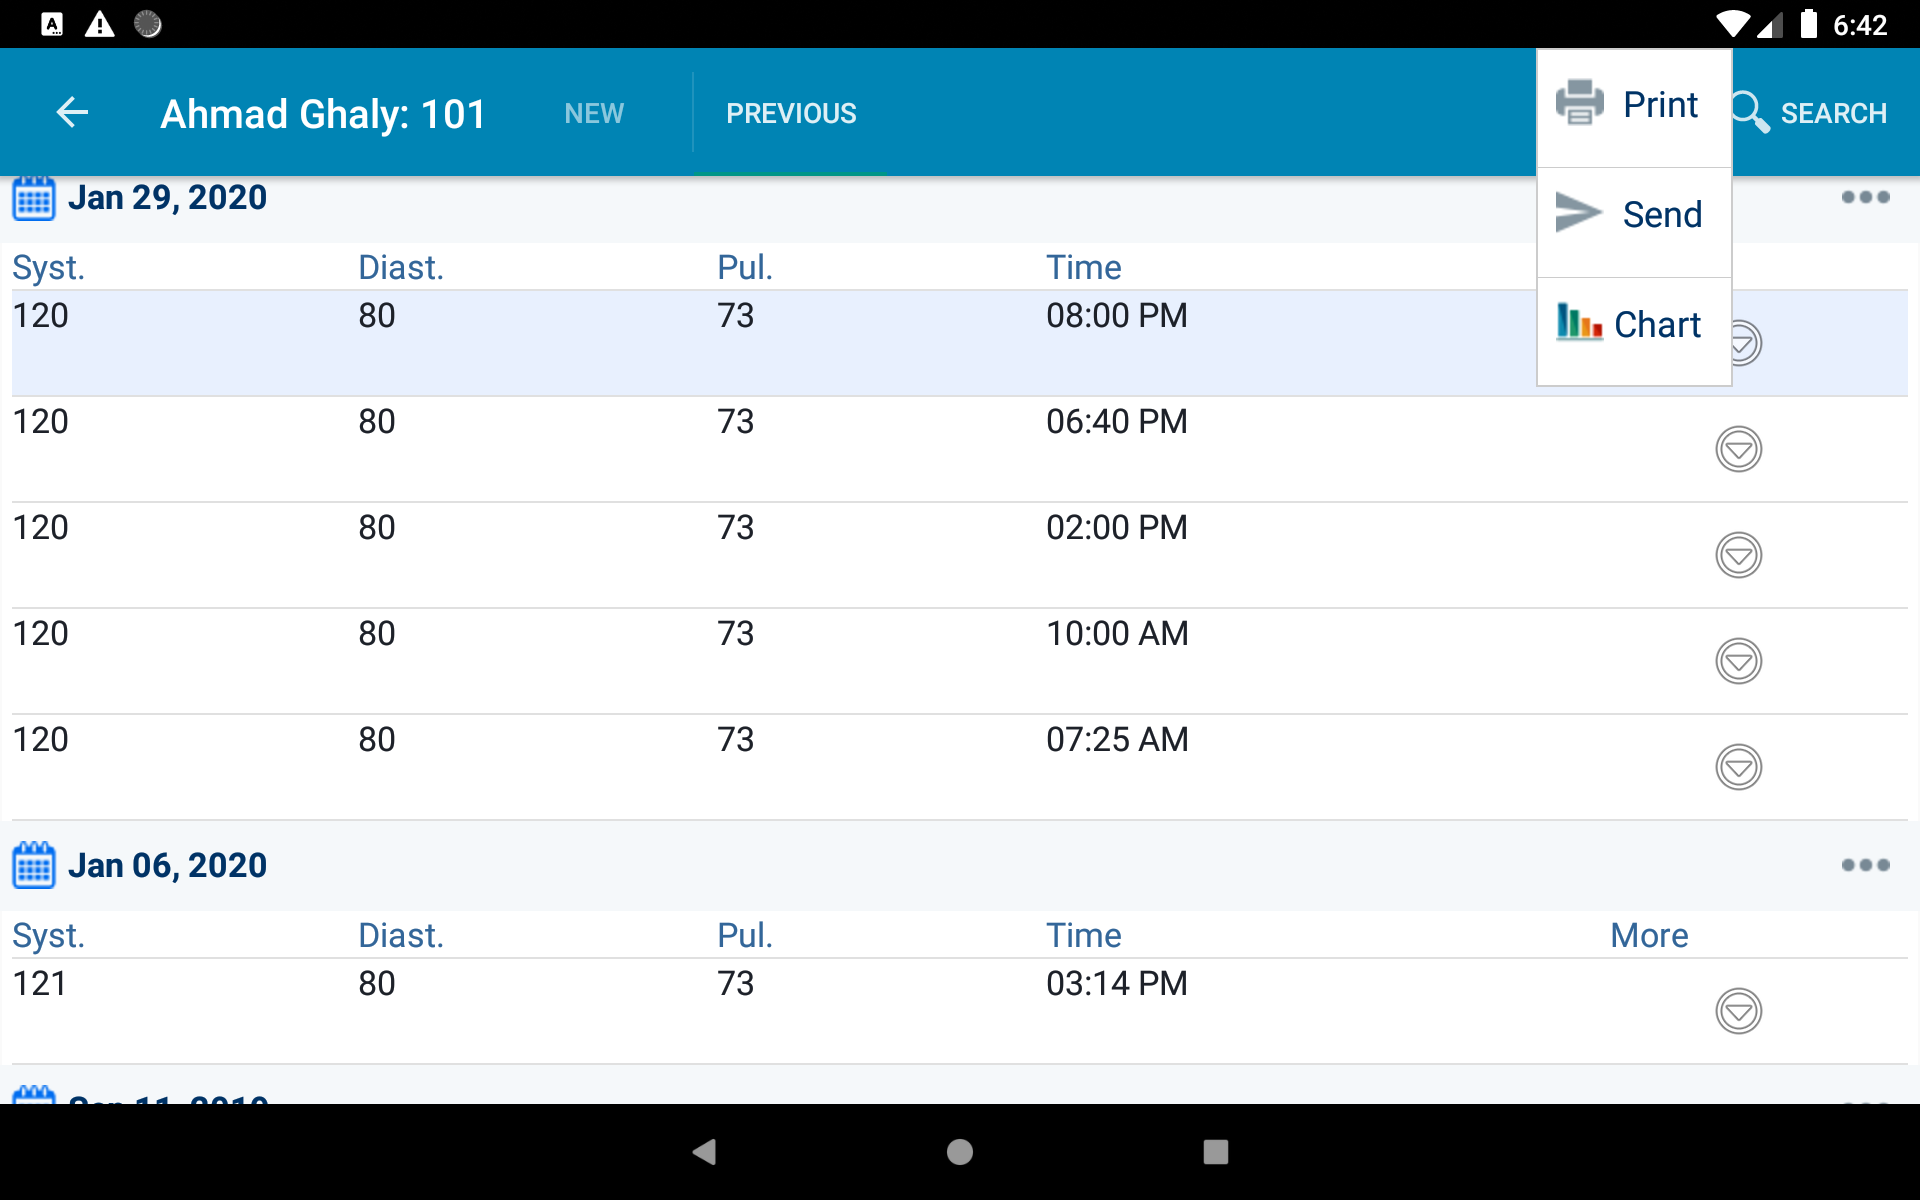This screenshot has width=1920, height=1200.
Task: Click the Search magnifier icon
Action: (1750, 112)
